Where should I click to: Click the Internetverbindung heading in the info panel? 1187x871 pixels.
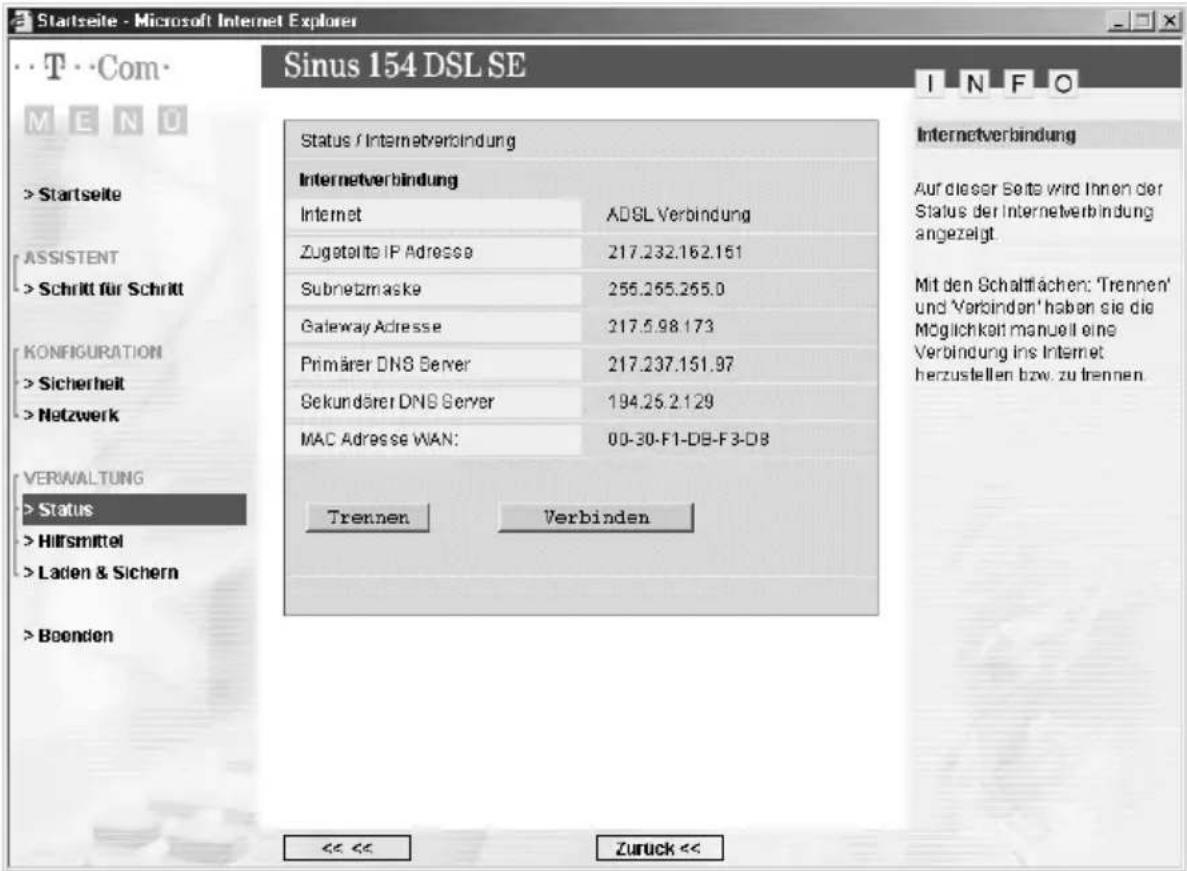(996, 135)
